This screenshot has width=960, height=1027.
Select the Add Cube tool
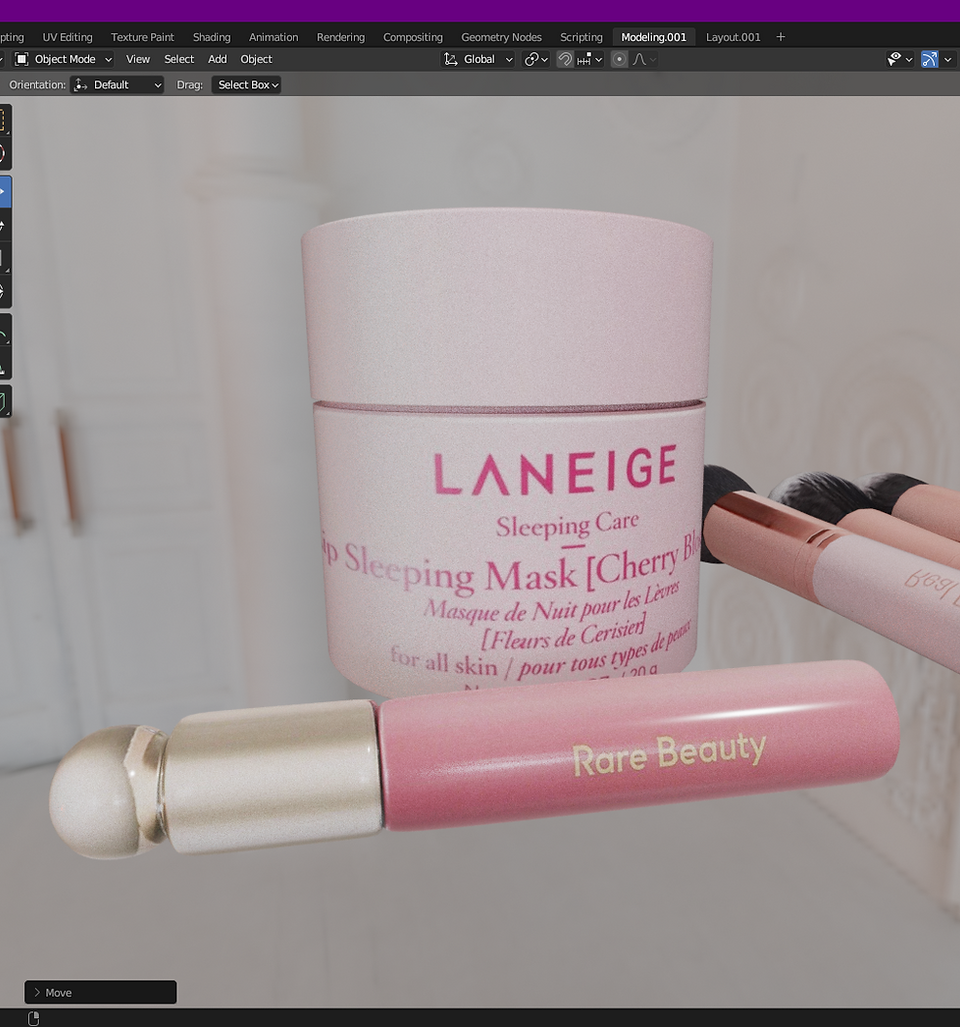(4, 401)
